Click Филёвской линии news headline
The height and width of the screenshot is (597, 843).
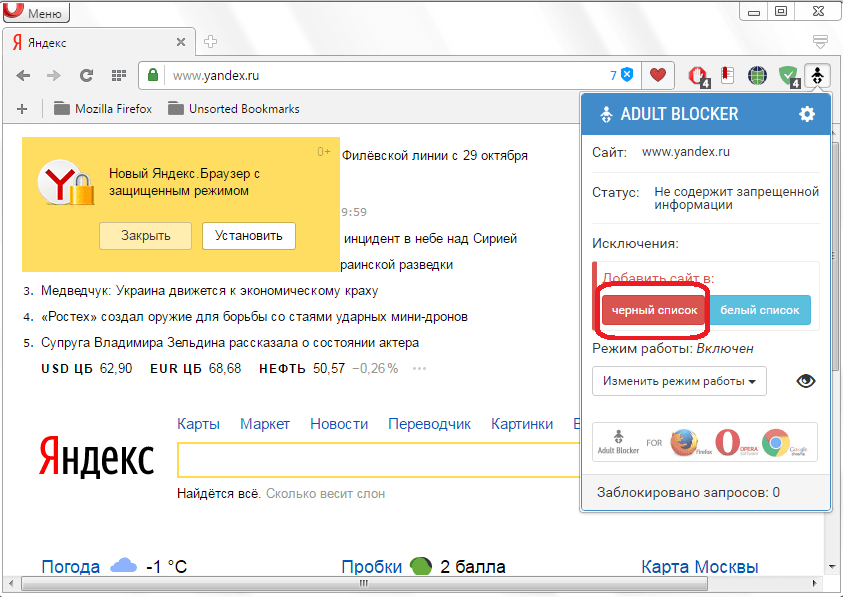[434, 156]
